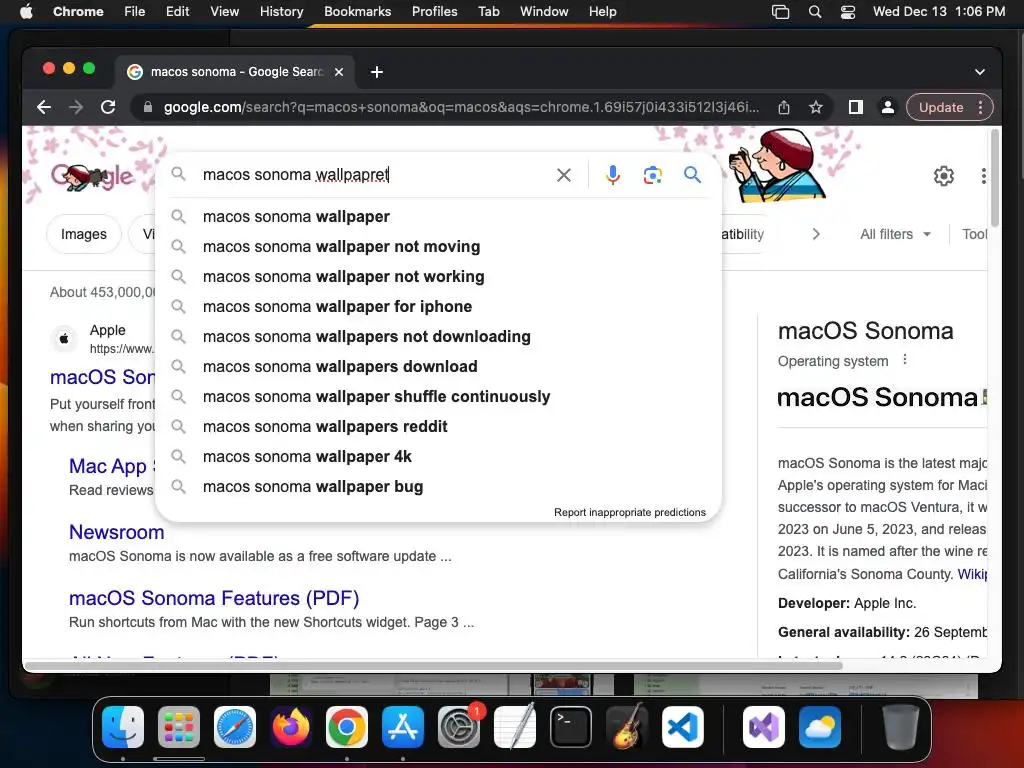Click the Google doodle logo

(91, 176)
